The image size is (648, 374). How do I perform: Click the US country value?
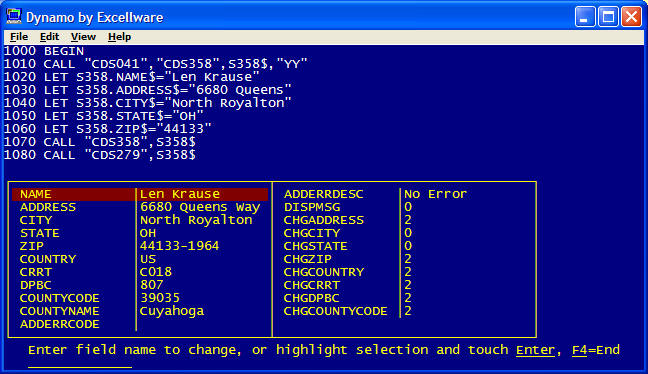coord(148,259)
